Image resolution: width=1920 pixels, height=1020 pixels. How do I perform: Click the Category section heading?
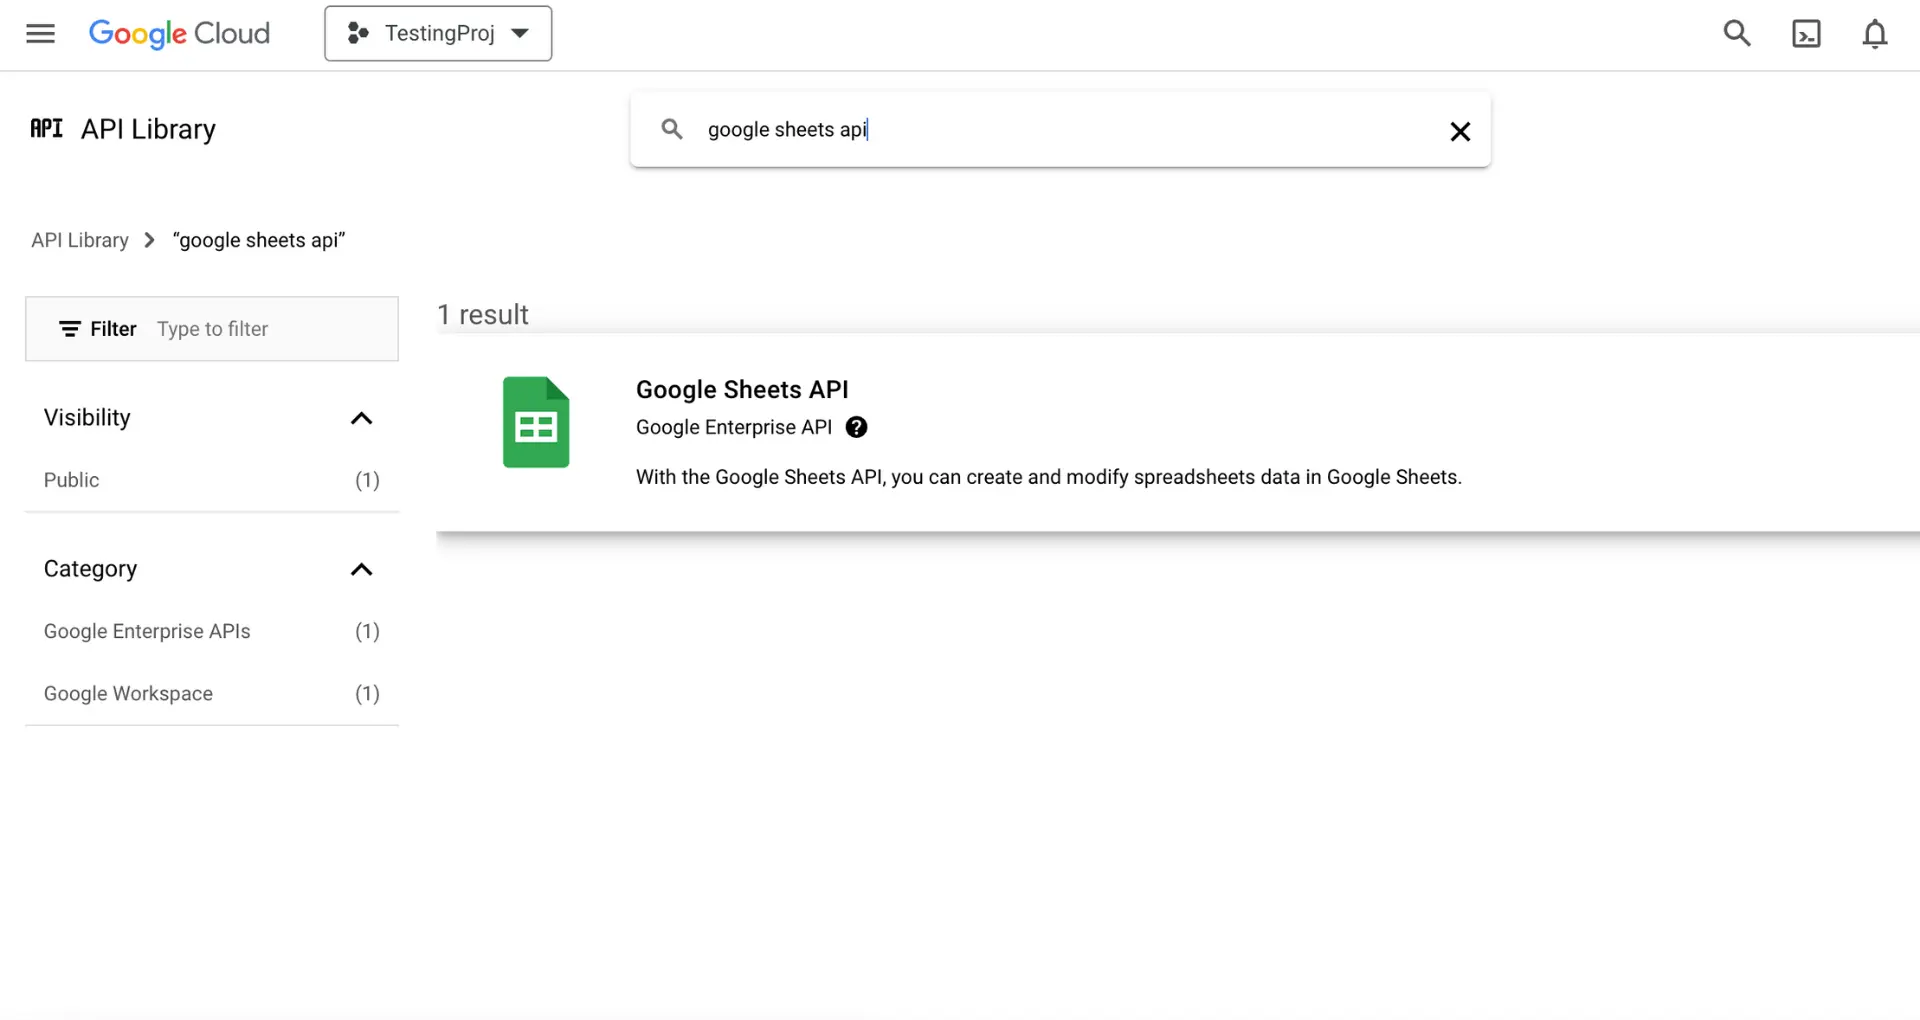pyautogui.click(x=90, y=569)
